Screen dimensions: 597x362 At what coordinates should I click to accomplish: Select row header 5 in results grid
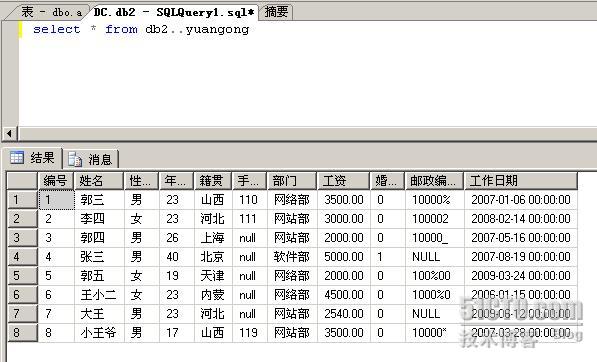point(22,276)
